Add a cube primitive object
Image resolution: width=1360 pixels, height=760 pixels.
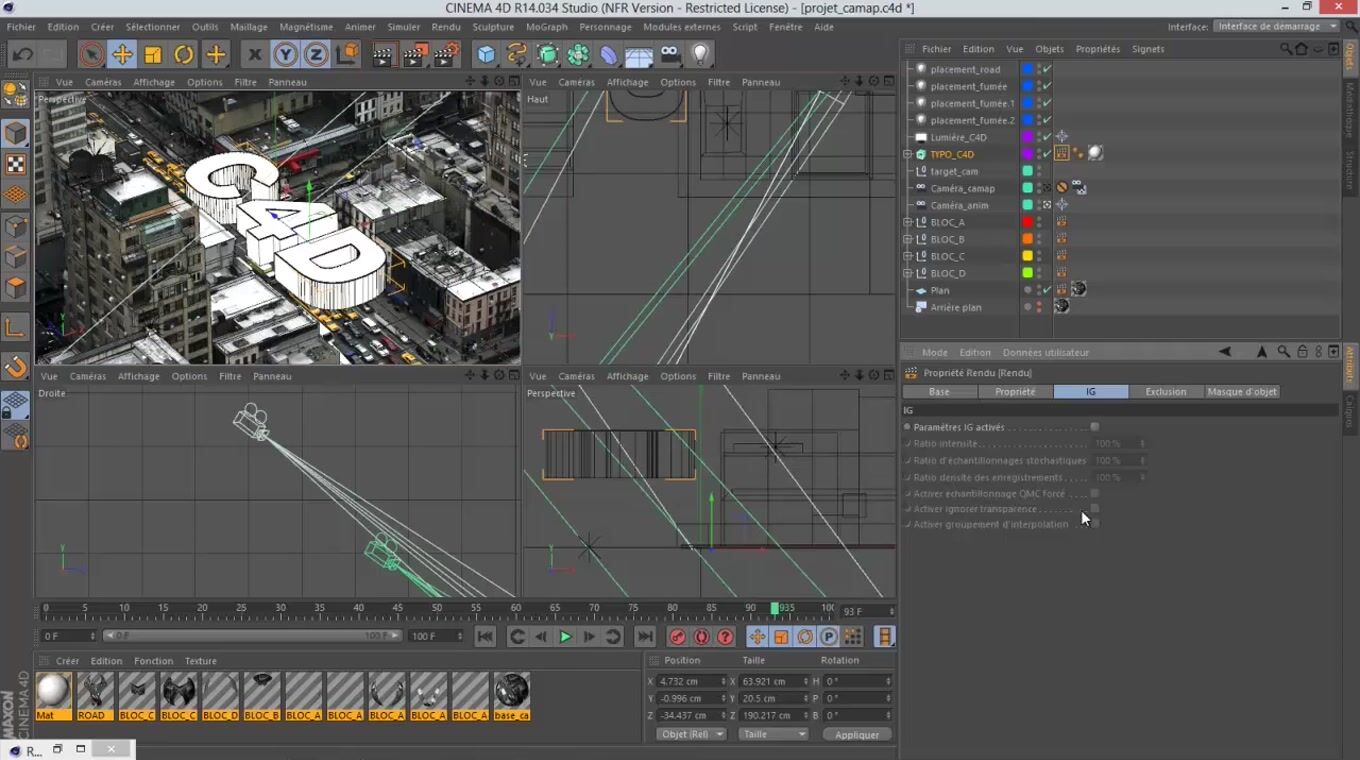click(x=486, y=54)
